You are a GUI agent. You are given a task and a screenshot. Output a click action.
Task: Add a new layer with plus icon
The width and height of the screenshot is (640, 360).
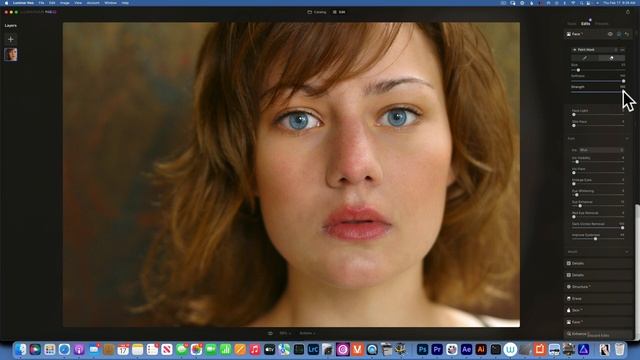tap(11, 39)
